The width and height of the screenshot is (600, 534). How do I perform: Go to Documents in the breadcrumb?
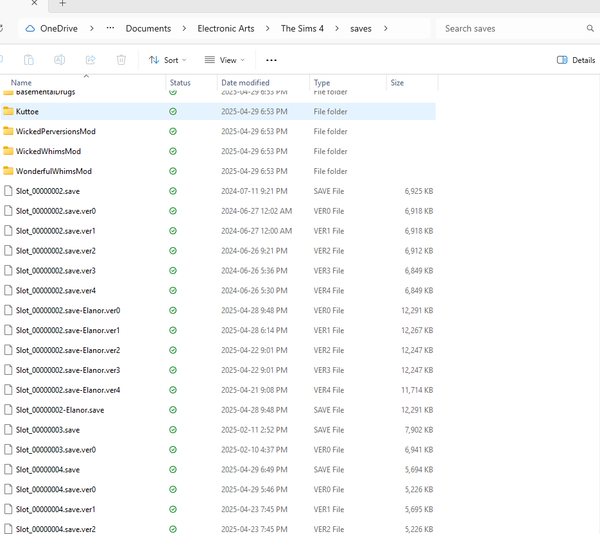click(x=148, y=28)
